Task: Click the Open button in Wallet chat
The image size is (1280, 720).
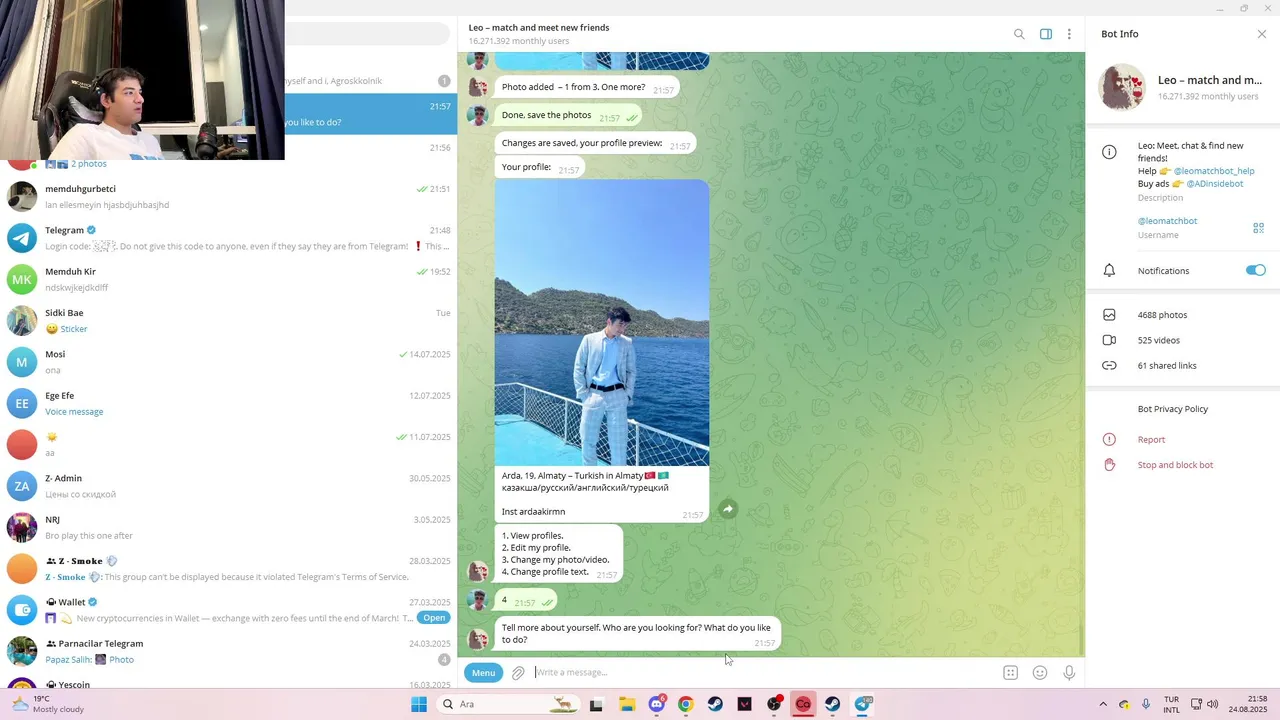Action: pyautogui.click(x=433, y=618)
